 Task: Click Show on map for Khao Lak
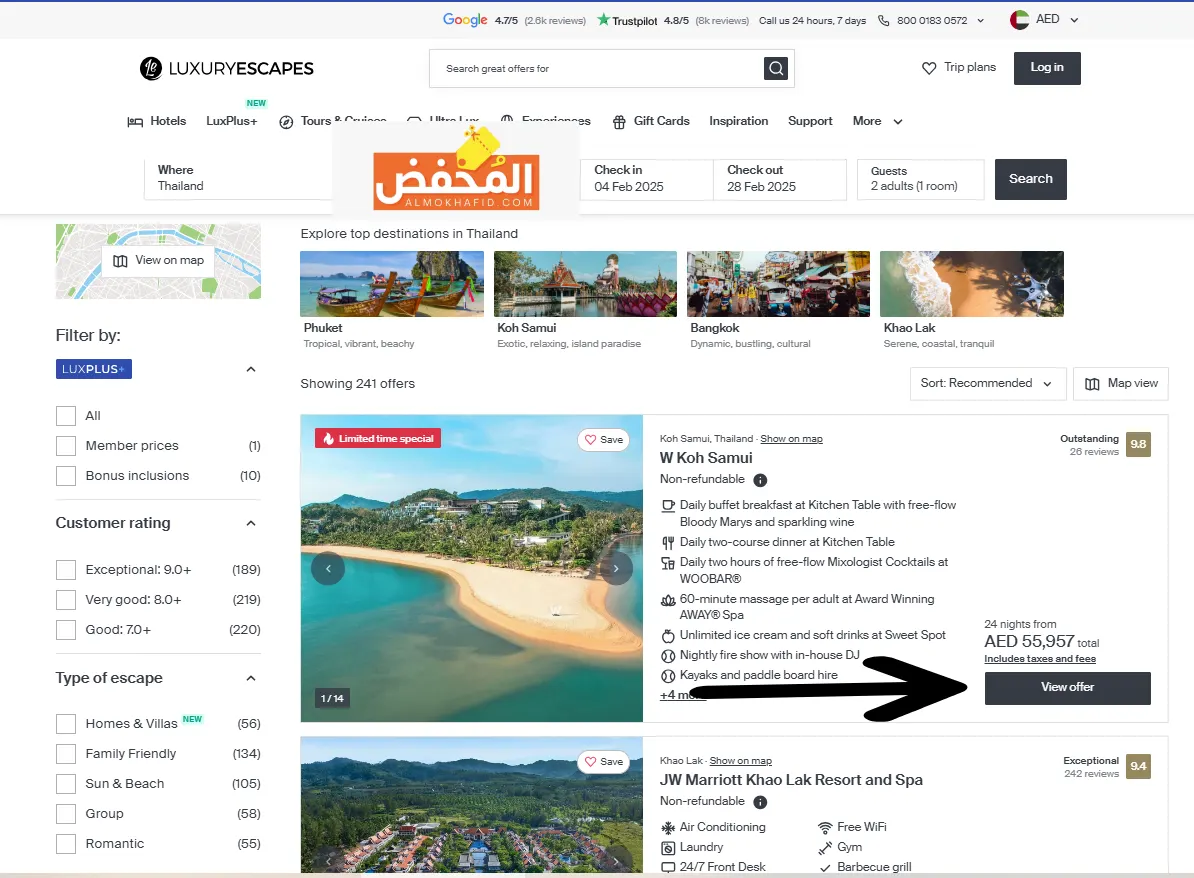740,761
